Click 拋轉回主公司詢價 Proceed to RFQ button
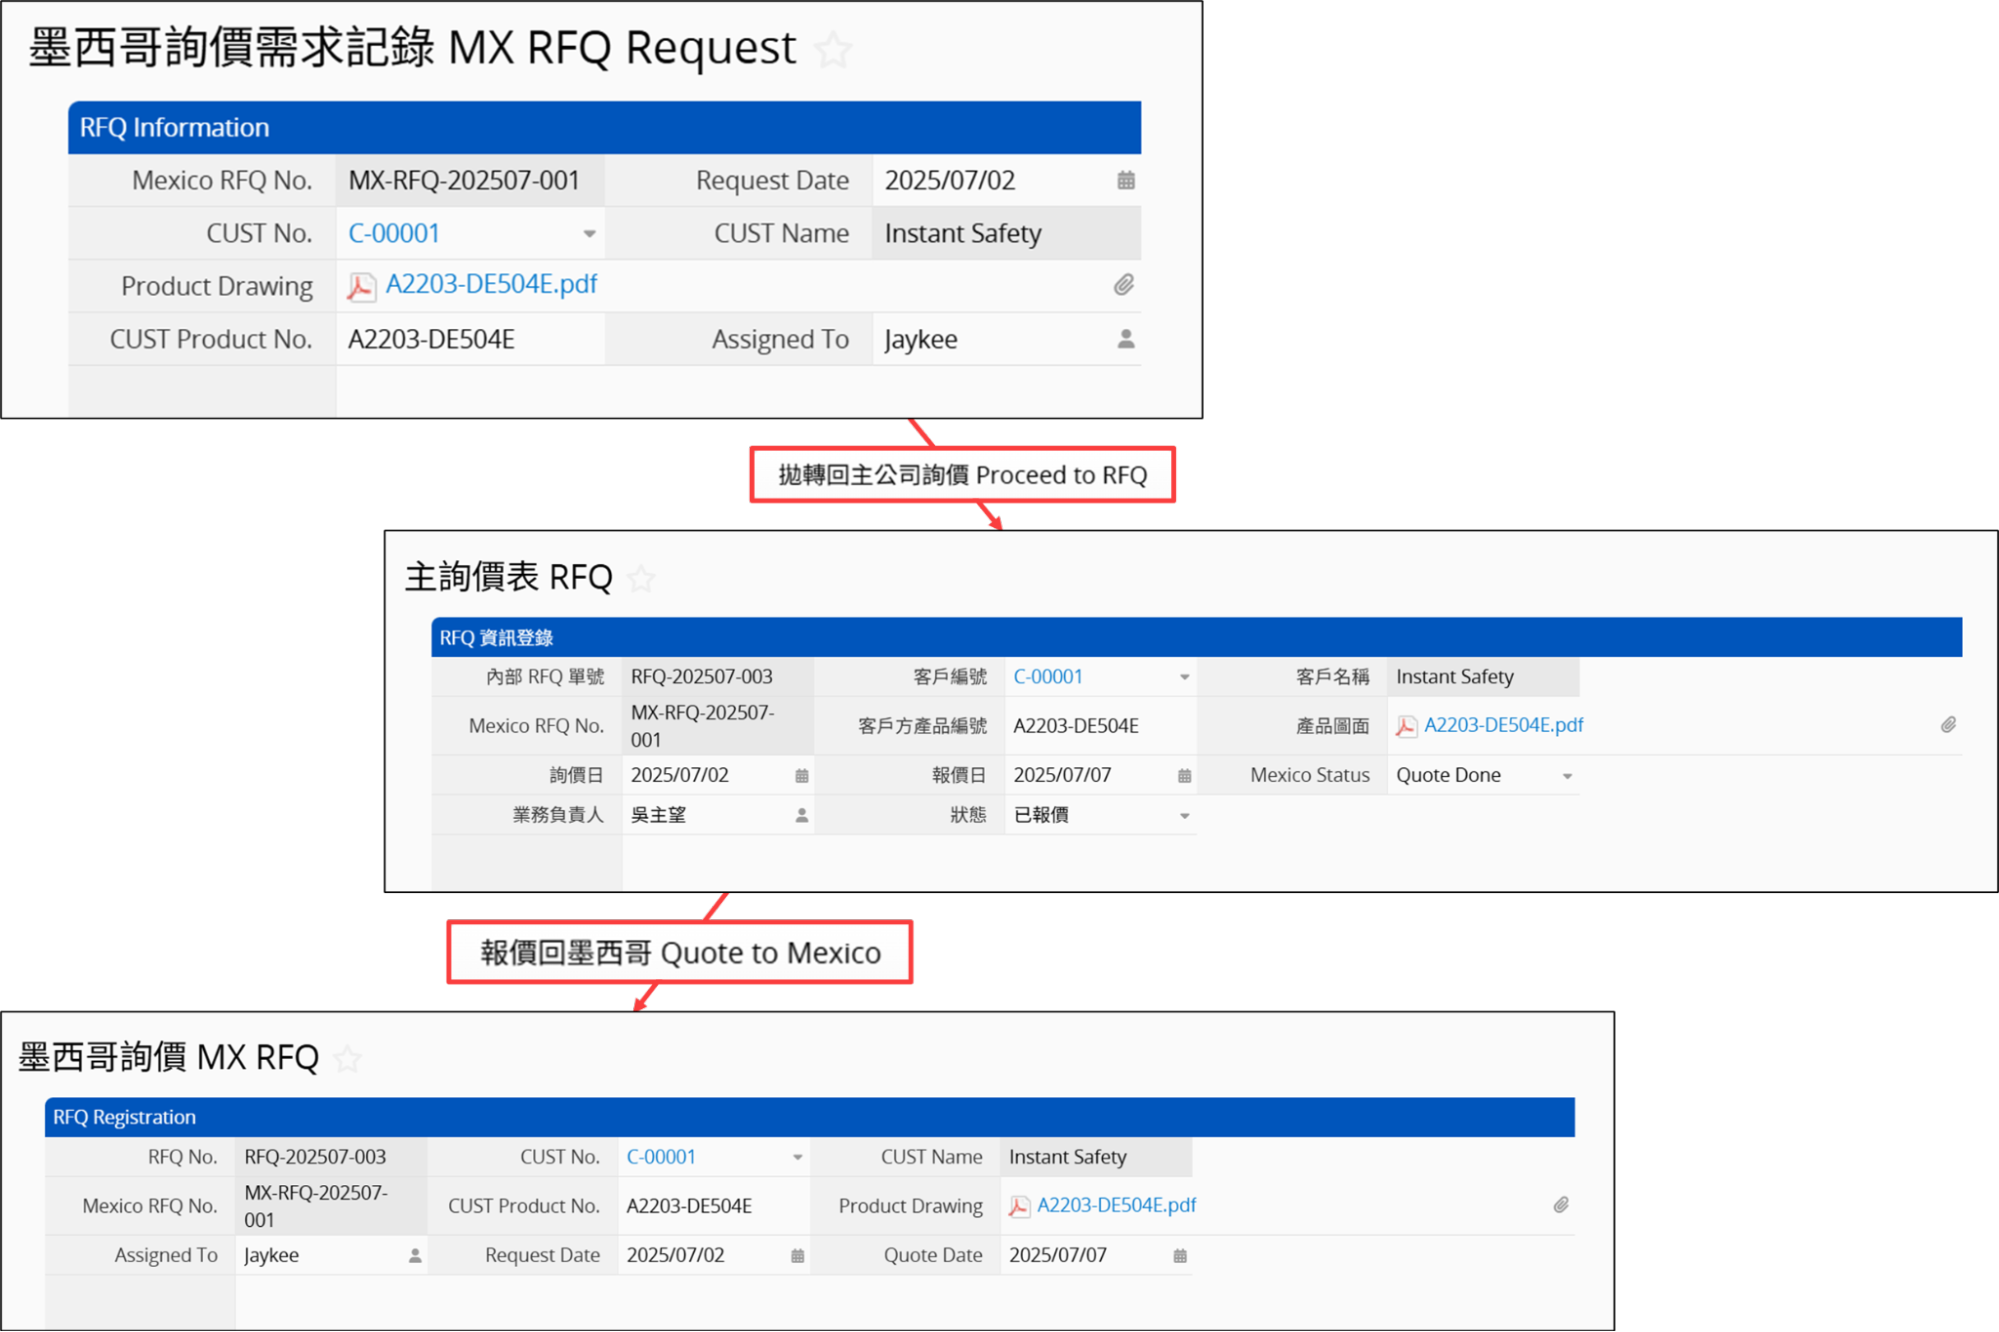Viewport: 1999px width, 1332px height. tap(962, 475)
